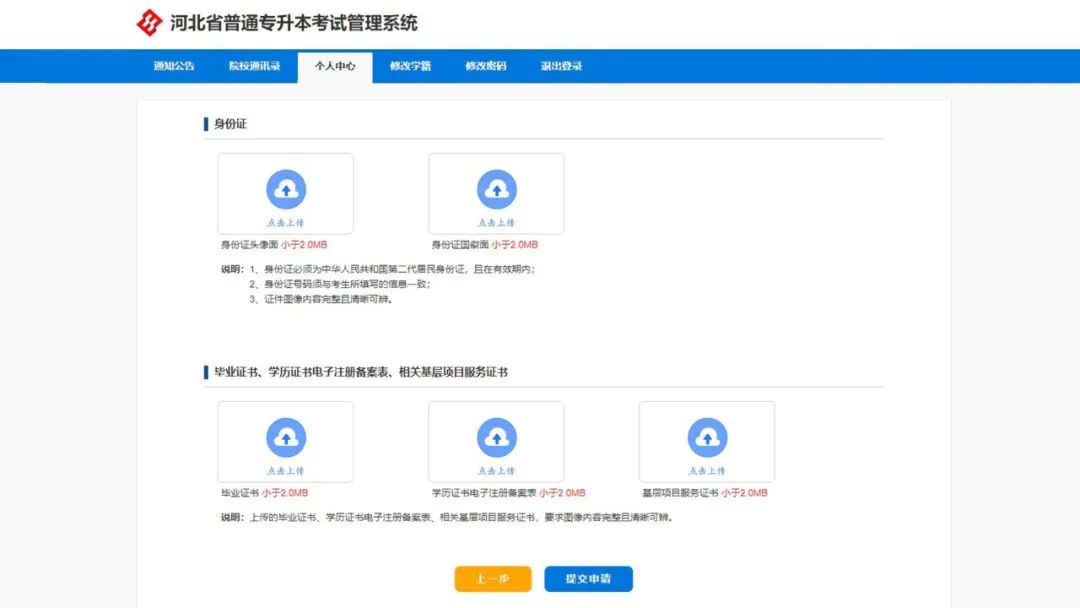The image size is (1080, 608).
Task: Click the dashed upload box for 学历证书电子注册备案表
Action: click(x=497, y=441)
